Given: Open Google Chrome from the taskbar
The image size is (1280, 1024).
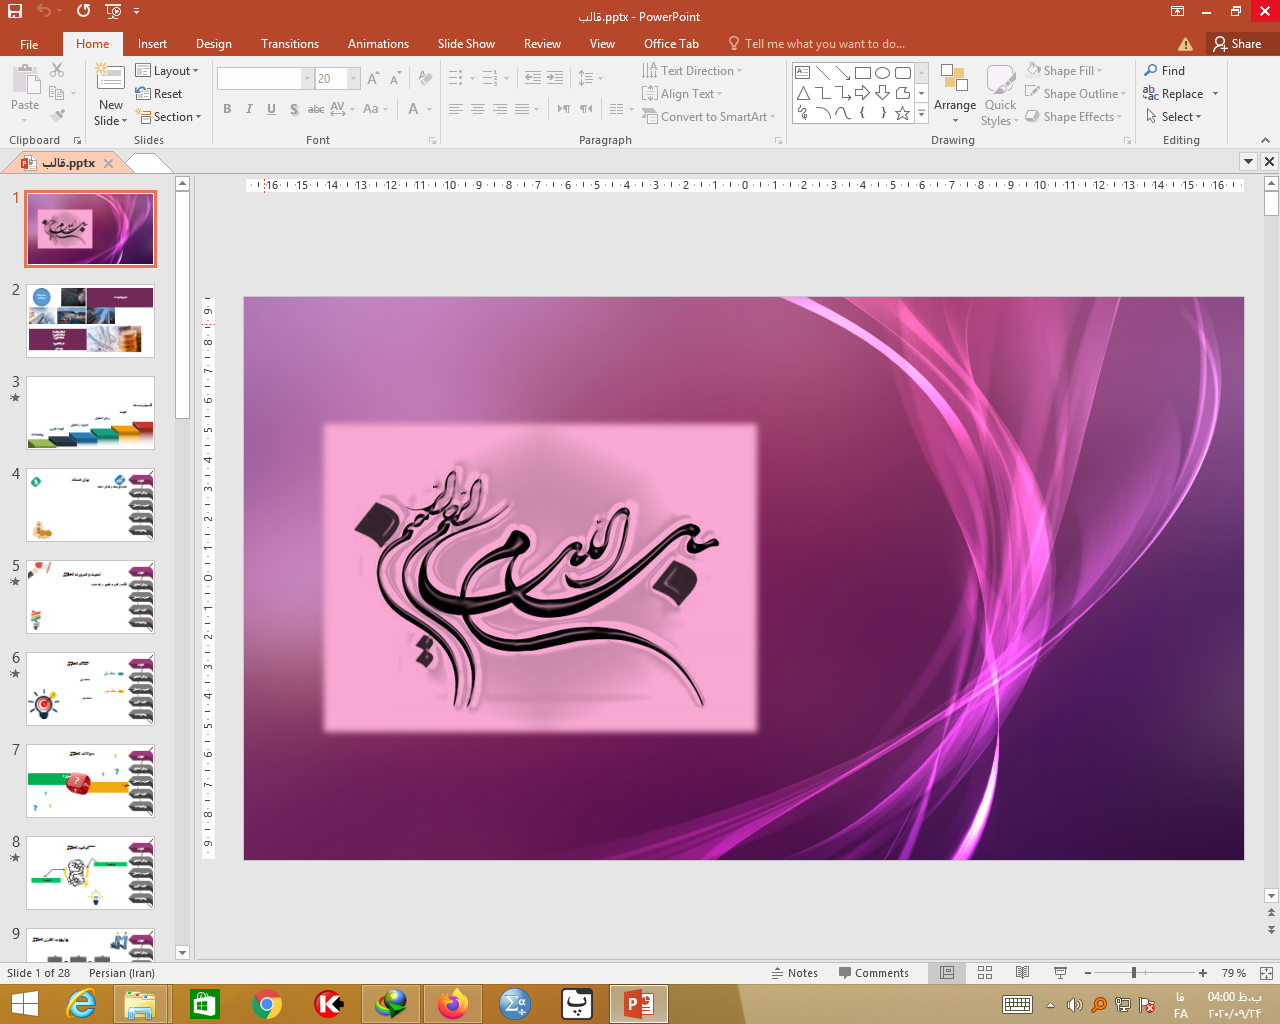Looking at the screenshot, I should point(267,1003).
